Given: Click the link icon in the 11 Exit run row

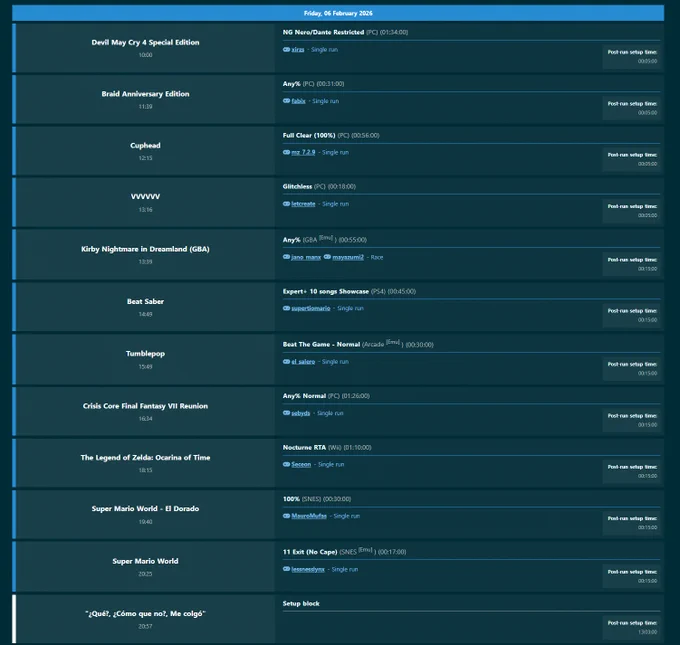Looking at the screenshot, I should [286, 569].
